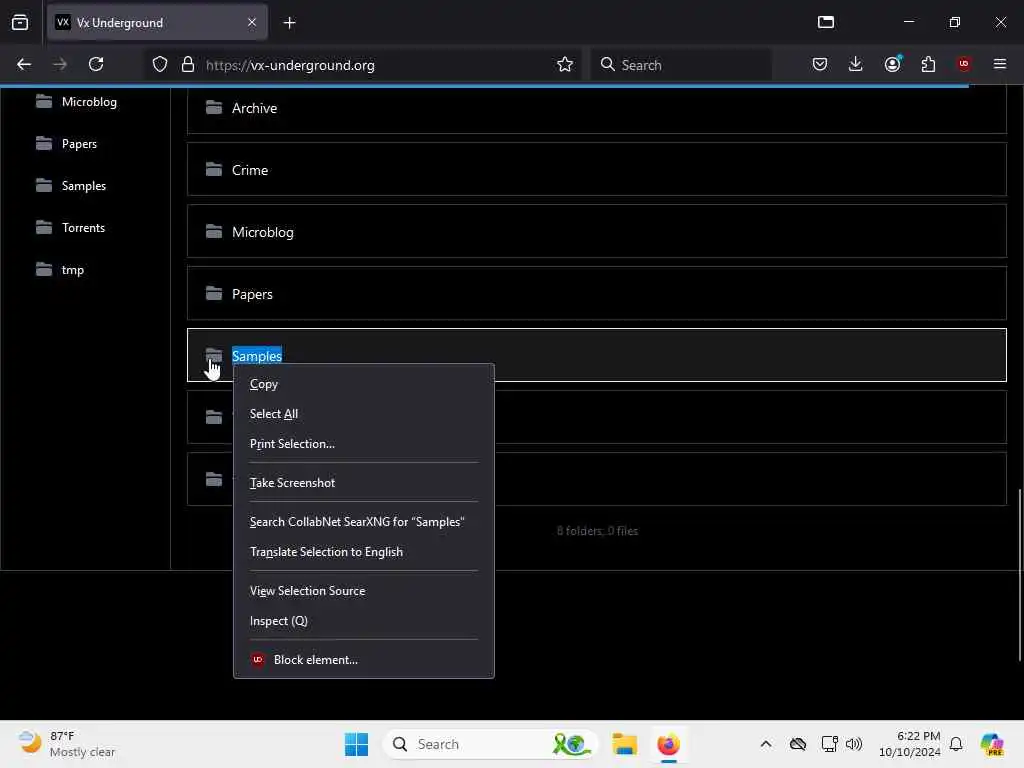Open the Archive folder link
Screen dimensions: 1024x768
pos(255,108)
